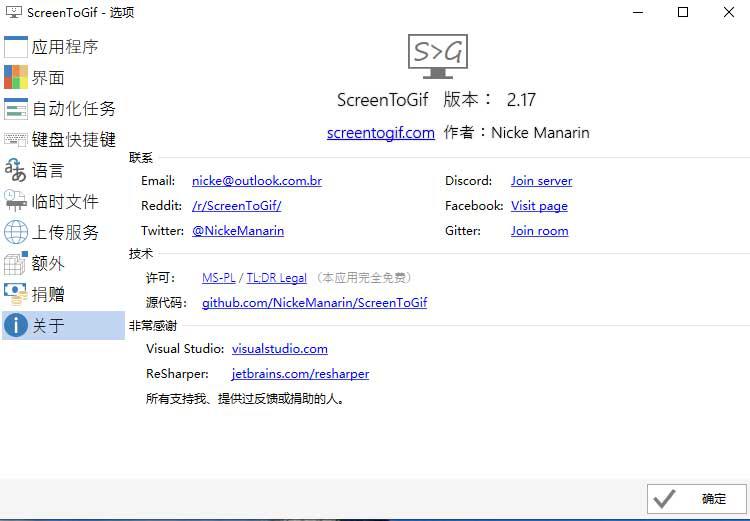
Task: Open the TL;DR Legal link
Action: pyautogui.click(x=276, y=277)
